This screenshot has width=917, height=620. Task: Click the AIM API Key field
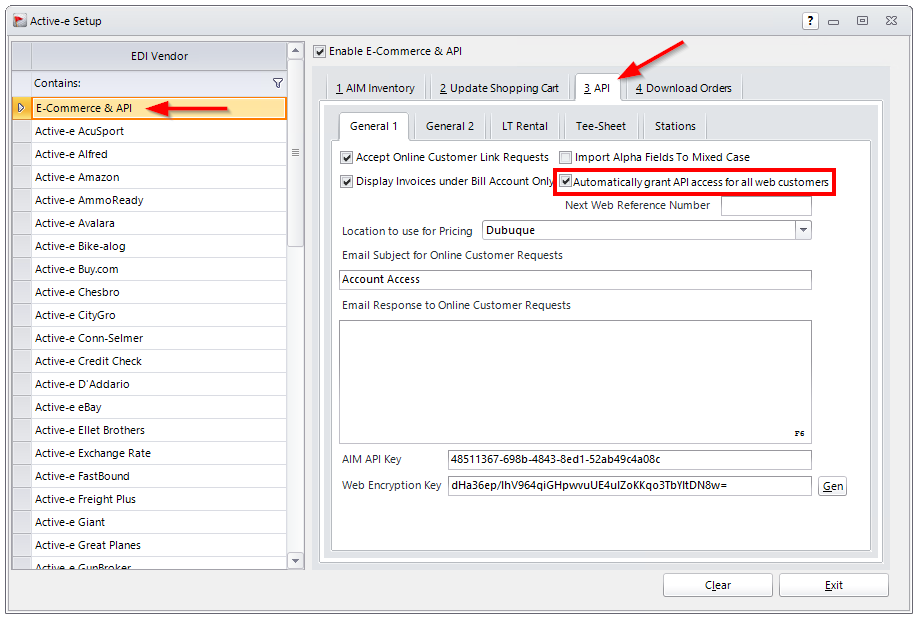click(x=629, y=460)
